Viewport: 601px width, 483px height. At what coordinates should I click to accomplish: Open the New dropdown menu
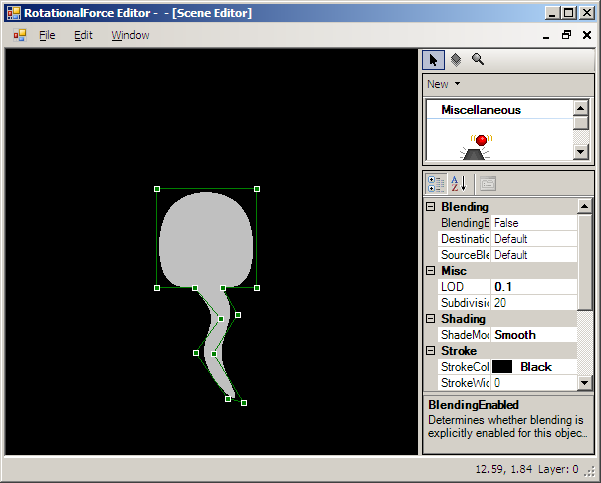click(x=443, y=84)
